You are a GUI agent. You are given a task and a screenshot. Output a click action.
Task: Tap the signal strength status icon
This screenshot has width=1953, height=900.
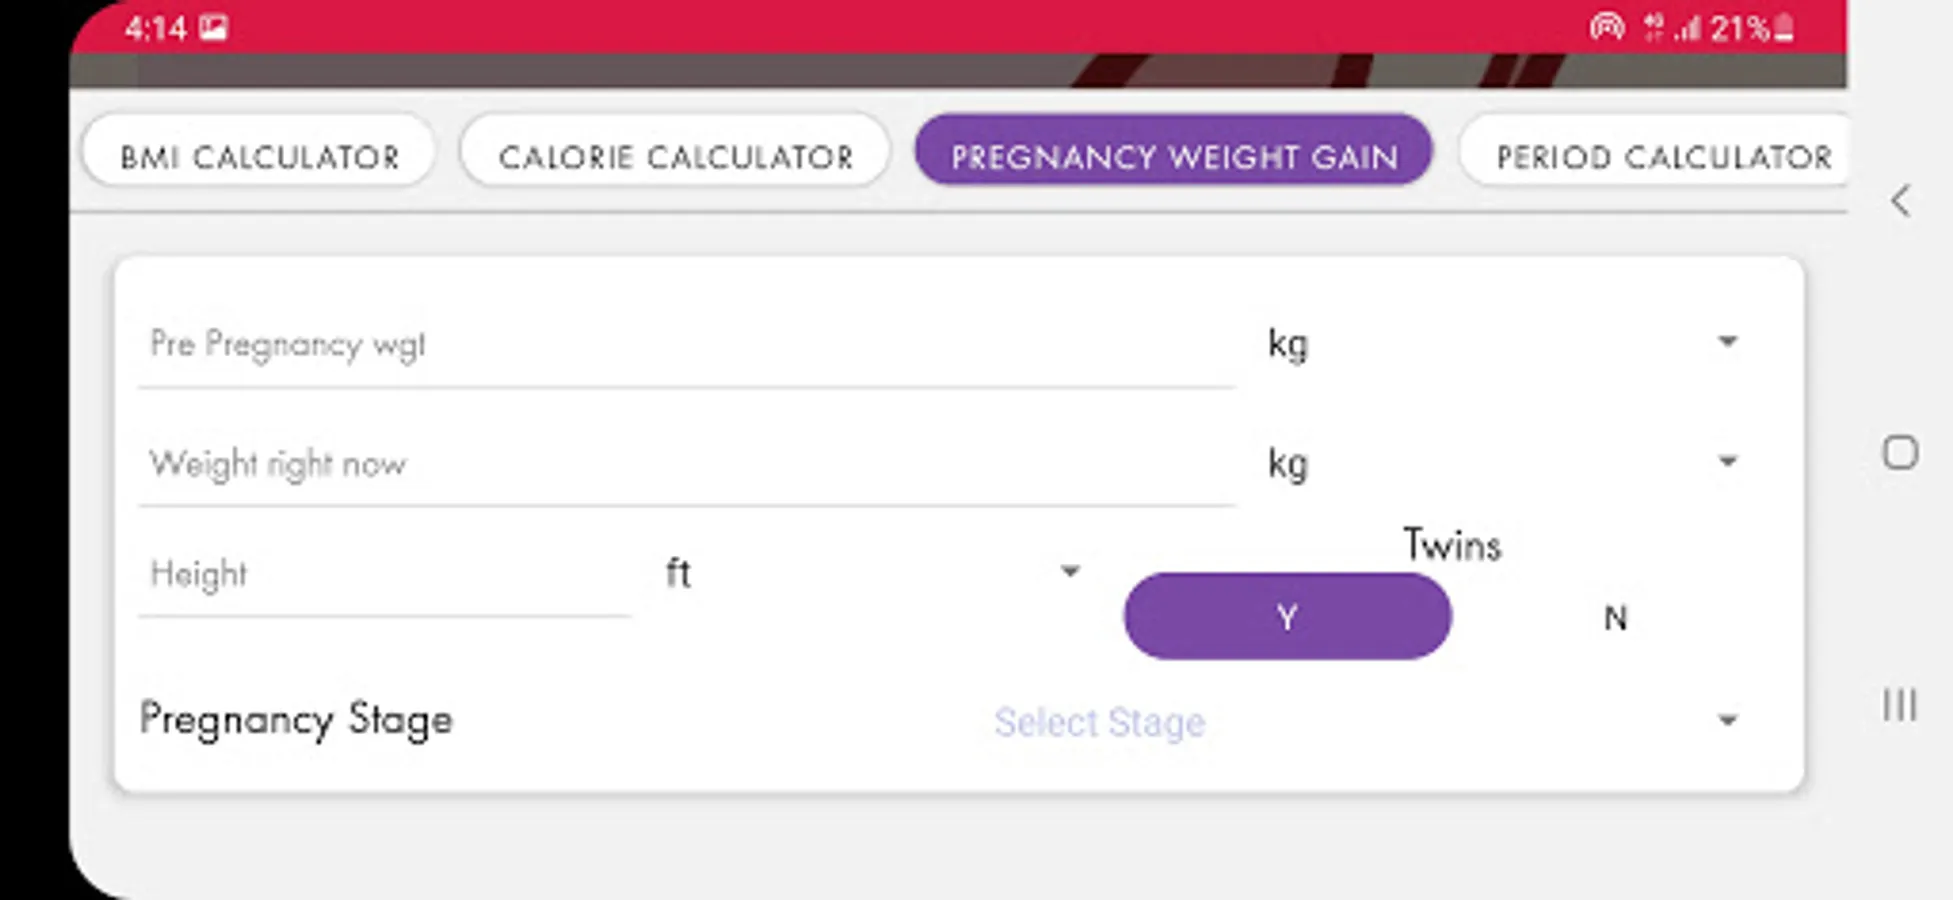(1688, 28)
